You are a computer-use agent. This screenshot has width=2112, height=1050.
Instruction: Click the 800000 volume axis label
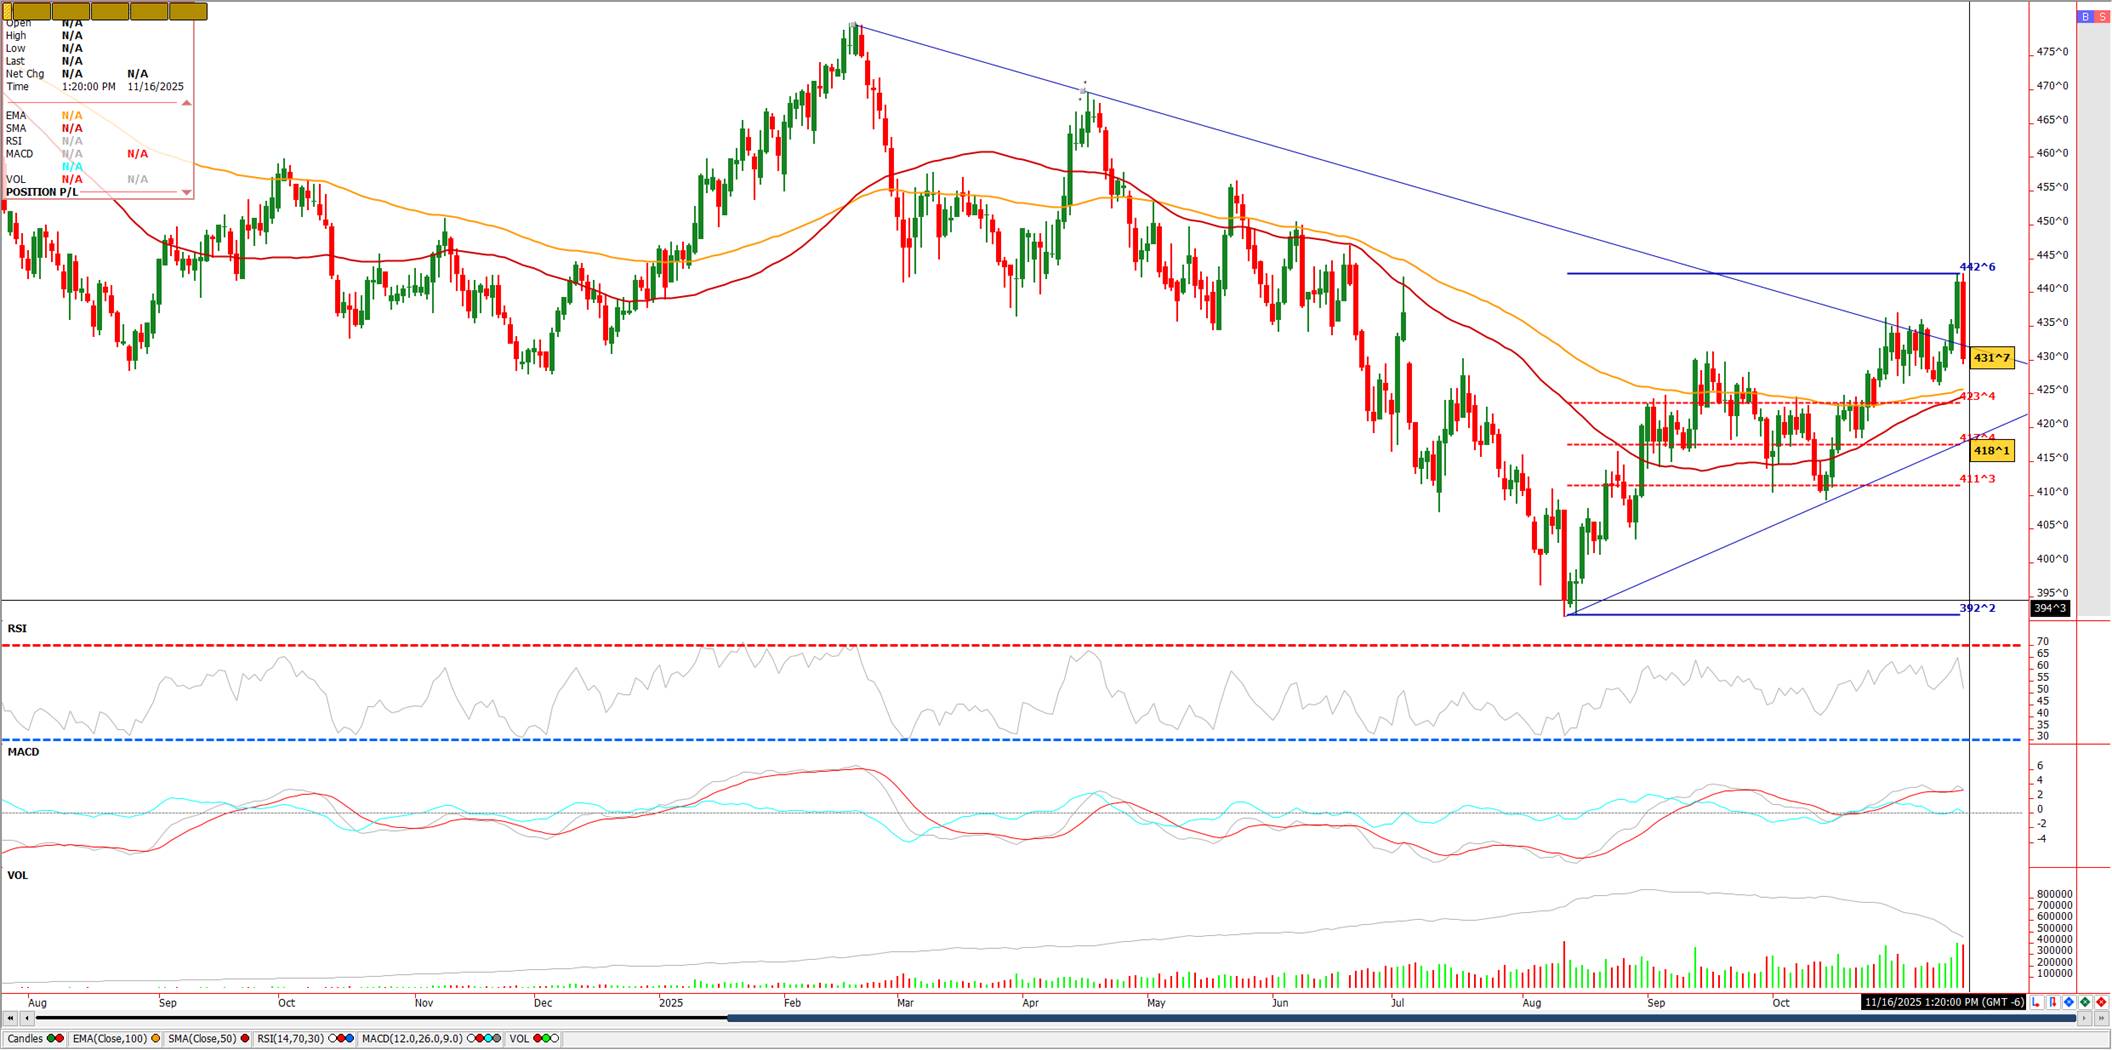[2054, 894]
